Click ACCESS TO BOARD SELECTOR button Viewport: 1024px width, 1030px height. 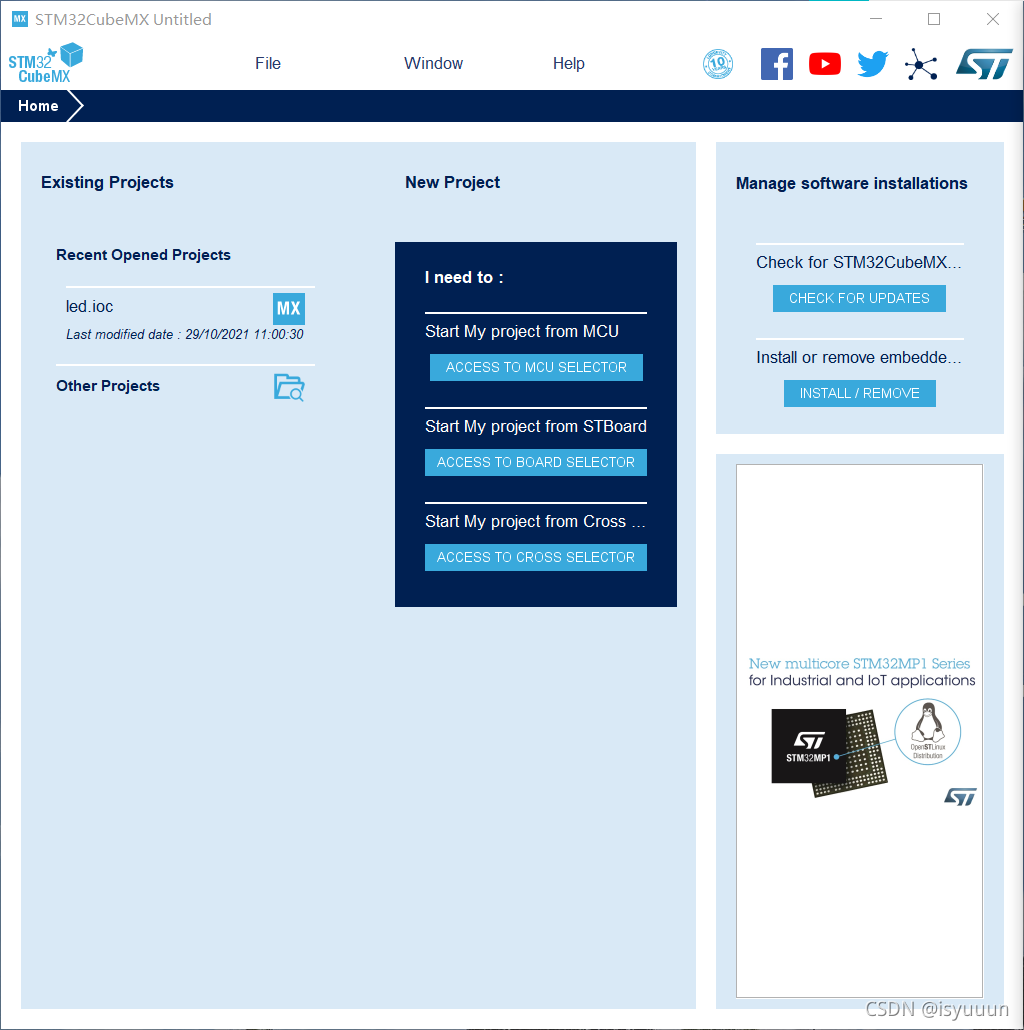(535, 462)
